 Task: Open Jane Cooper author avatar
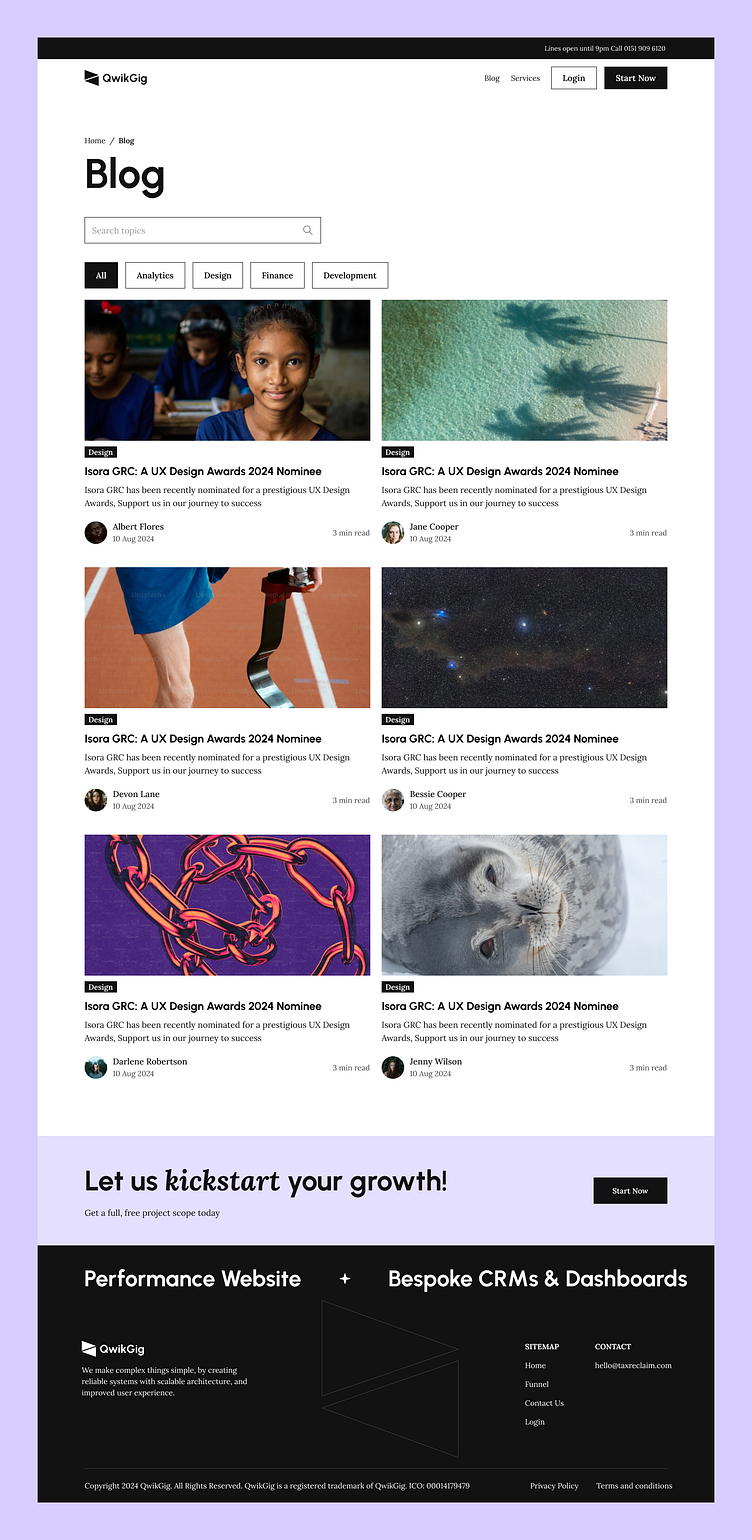click(x=393, y=532)
